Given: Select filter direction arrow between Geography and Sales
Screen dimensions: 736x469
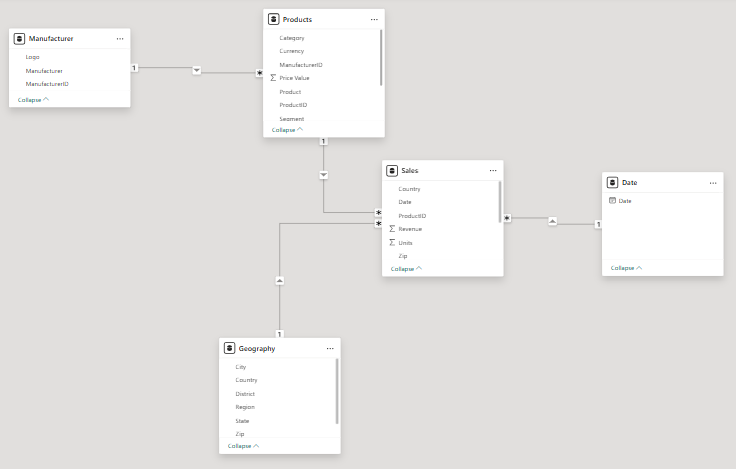Looking at the screenshot, I should tap(280, 281).
